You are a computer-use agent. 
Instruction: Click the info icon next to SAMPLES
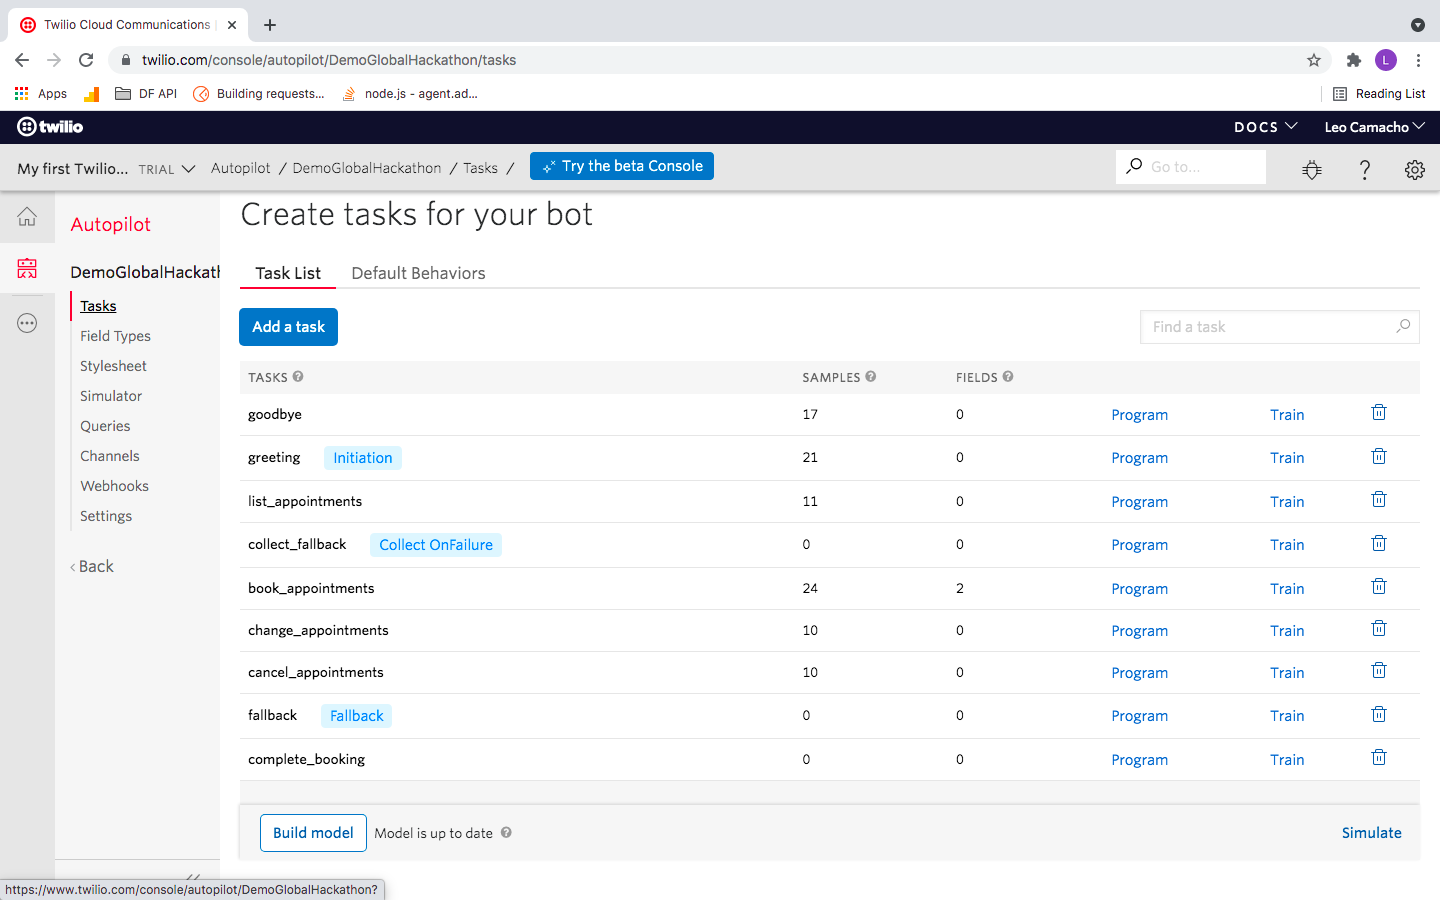(871, 377)
